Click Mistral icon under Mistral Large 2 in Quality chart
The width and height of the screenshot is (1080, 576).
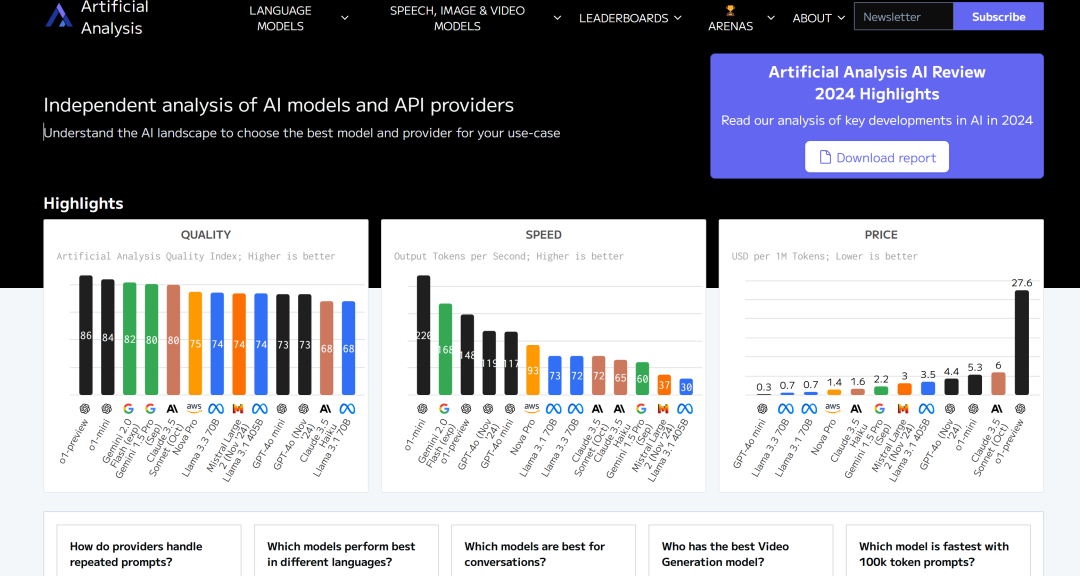pyautogui.click(x=238, y=409)
